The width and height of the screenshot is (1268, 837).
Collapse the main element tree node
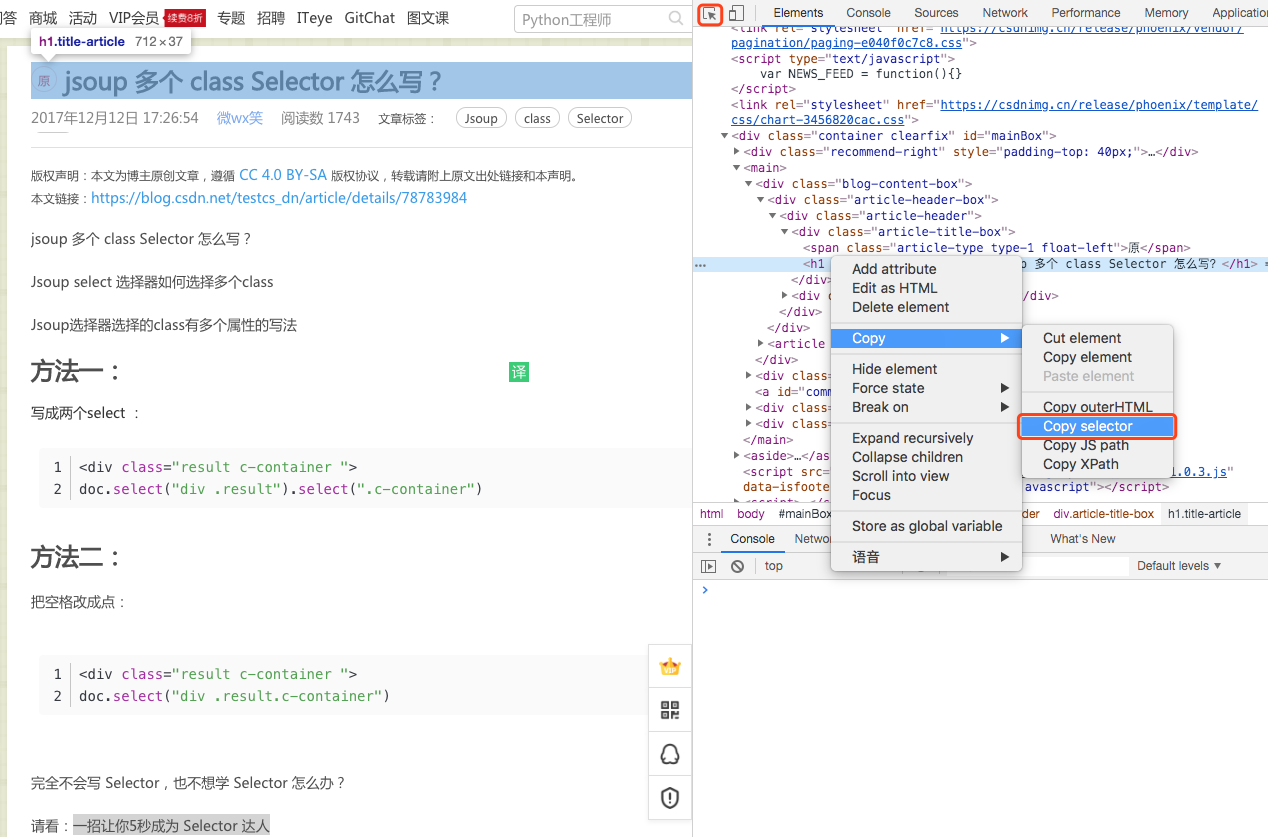point(738,168)
